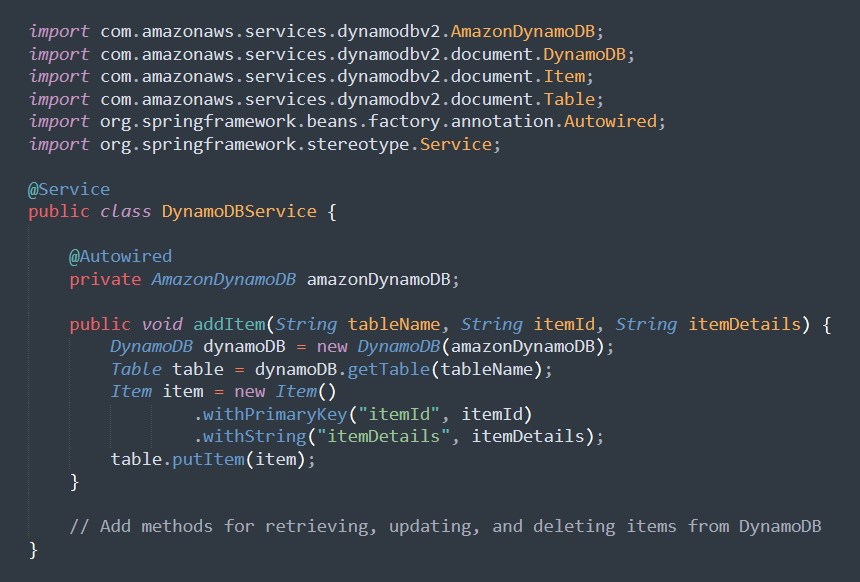This screenshot has width=860, height=582.
Task: Click the comment about retrieving and deleting items
Action: (450, 526)
